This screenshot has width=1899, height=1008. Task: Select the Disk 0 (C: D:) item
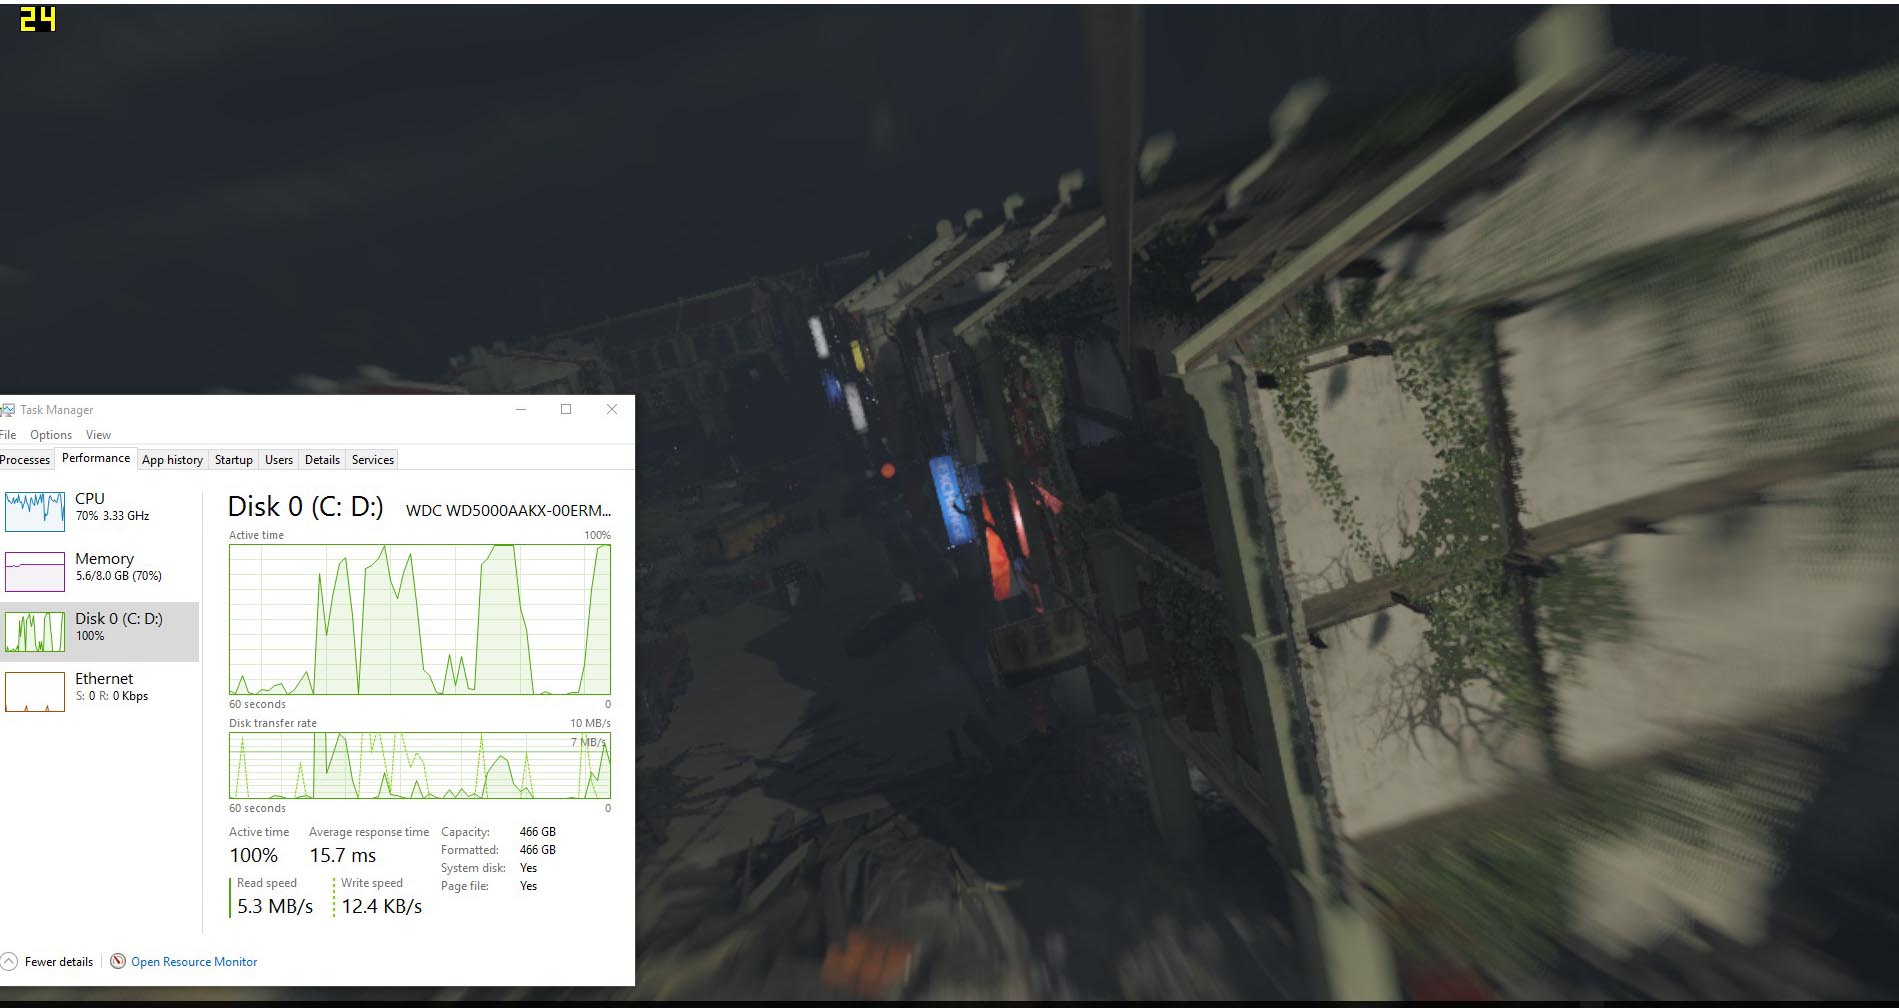[100, 631]
